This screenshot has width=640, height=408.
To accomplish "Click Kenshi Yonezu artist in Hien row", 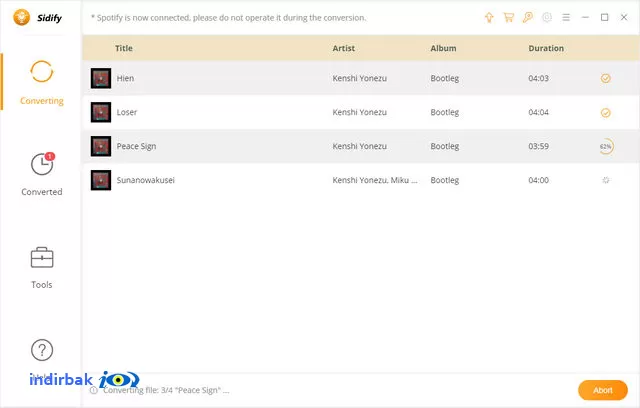I will click(359, 78).
